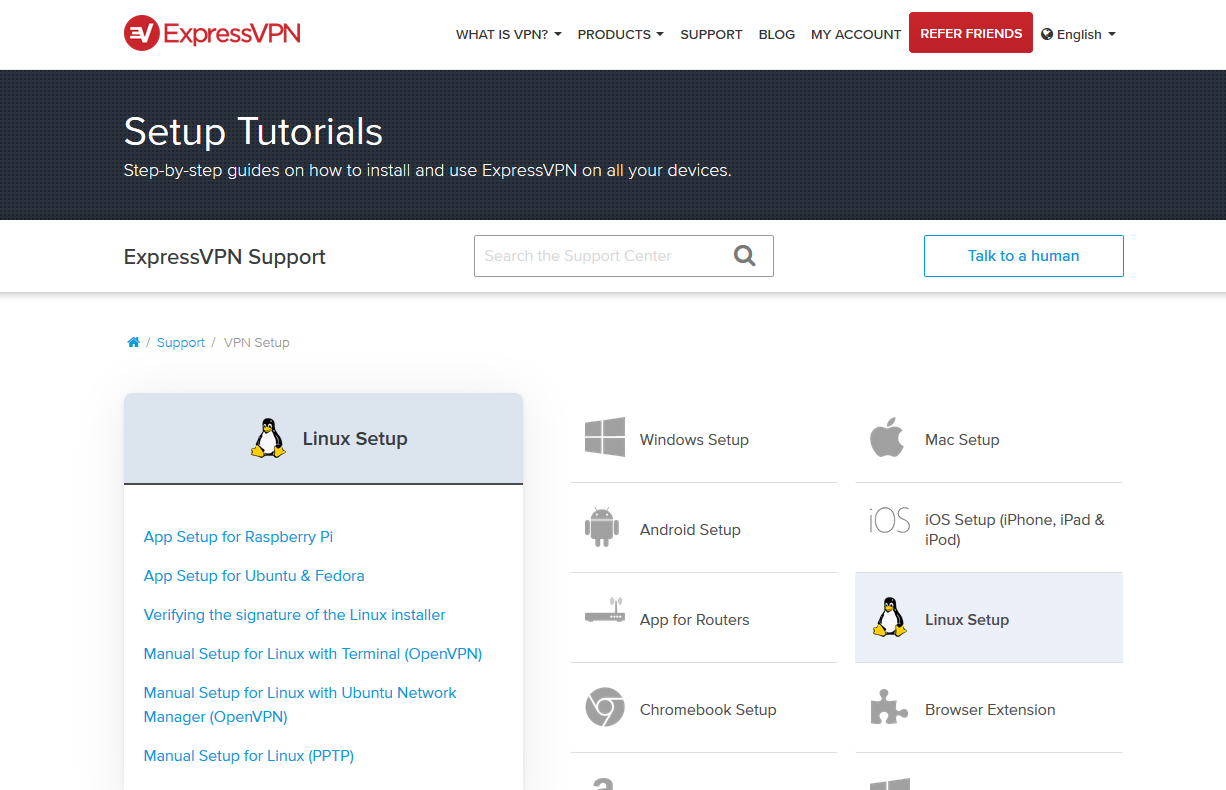Click the Windows logo icon
Image resolution: width=1226 pixels, height=790 pixels.
pos(605,438)
